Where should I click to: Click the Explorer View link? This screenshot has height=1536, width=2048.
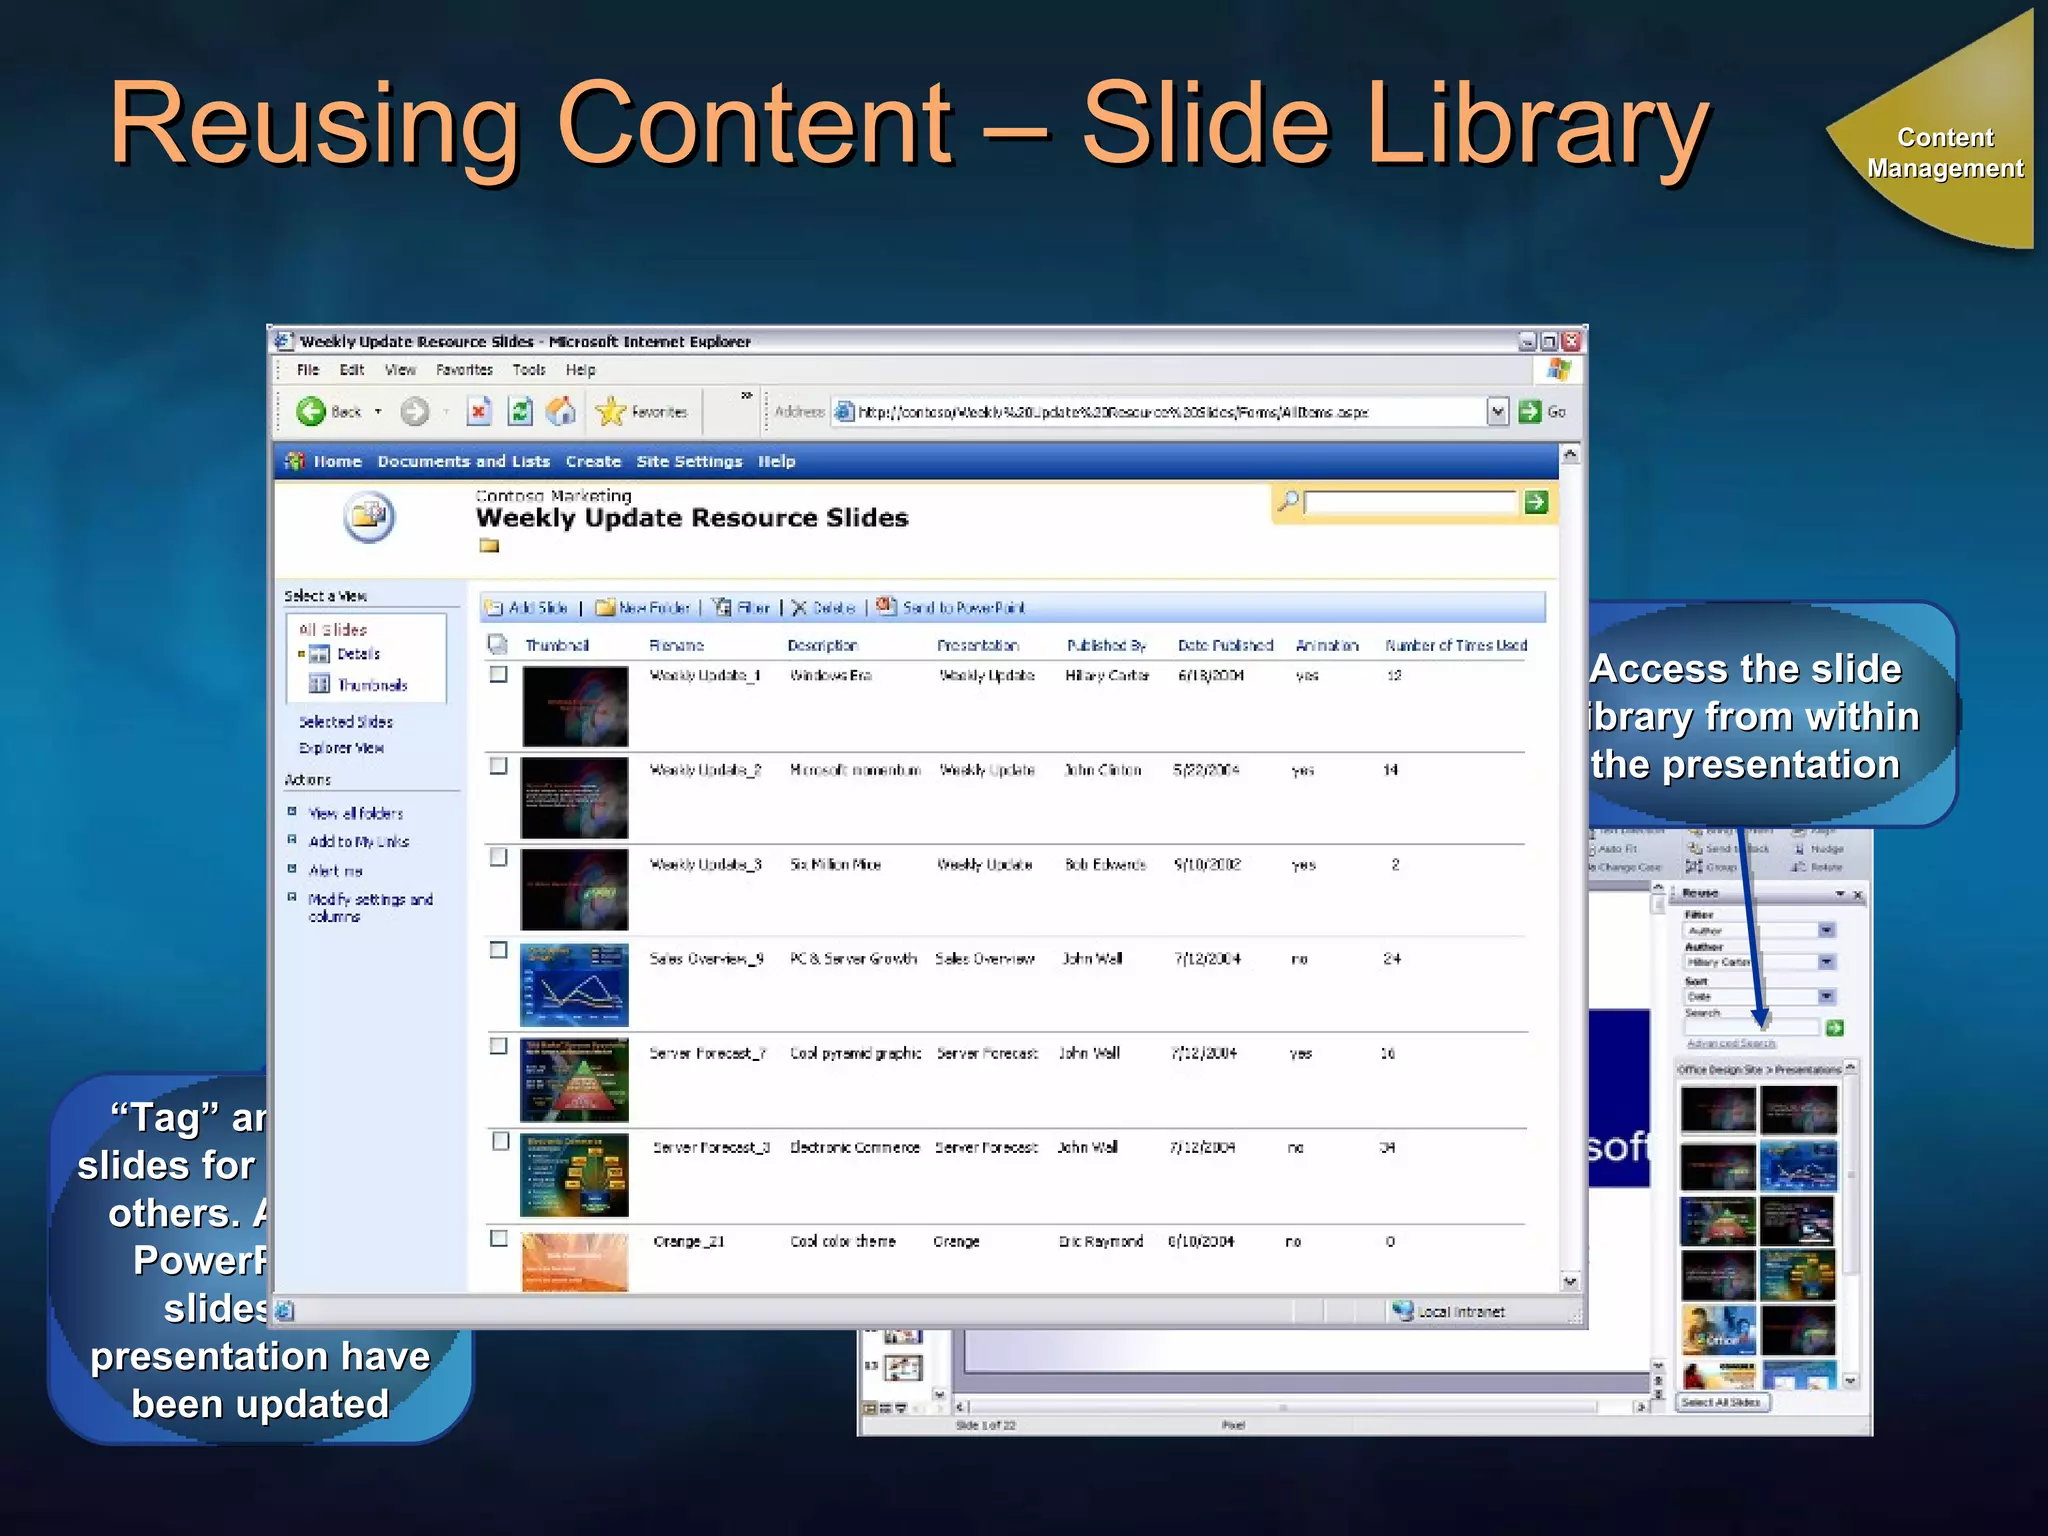pos(341,748)
